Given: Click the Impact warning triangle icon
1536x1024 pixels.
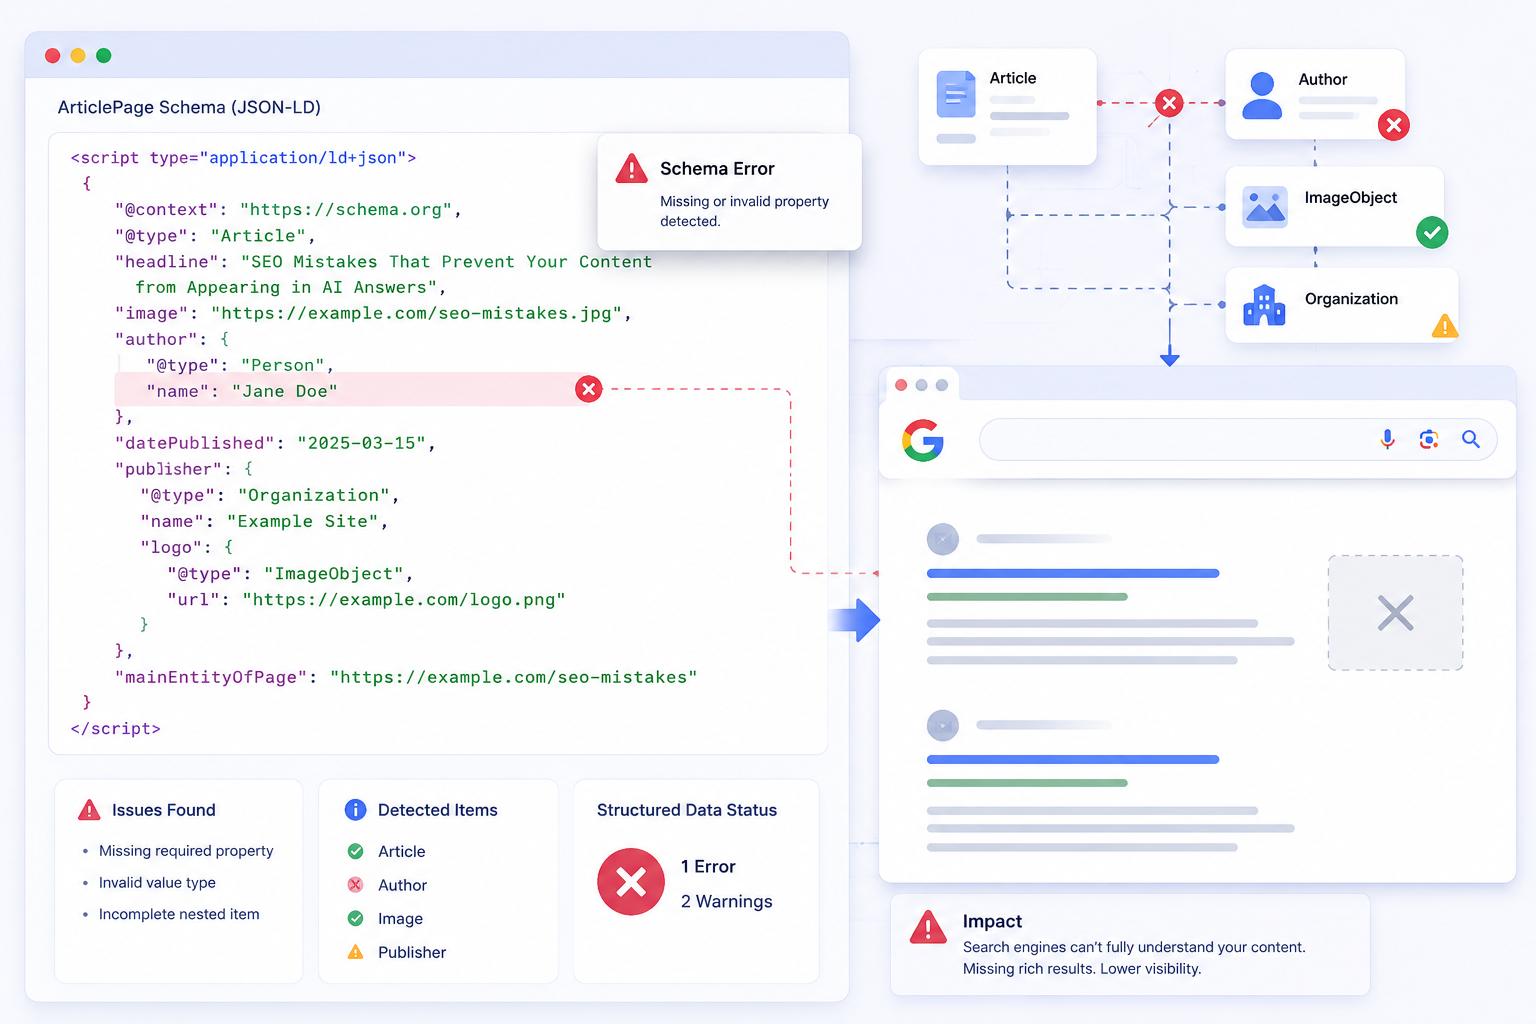Looking at the screenshot, I should (928, 927).
